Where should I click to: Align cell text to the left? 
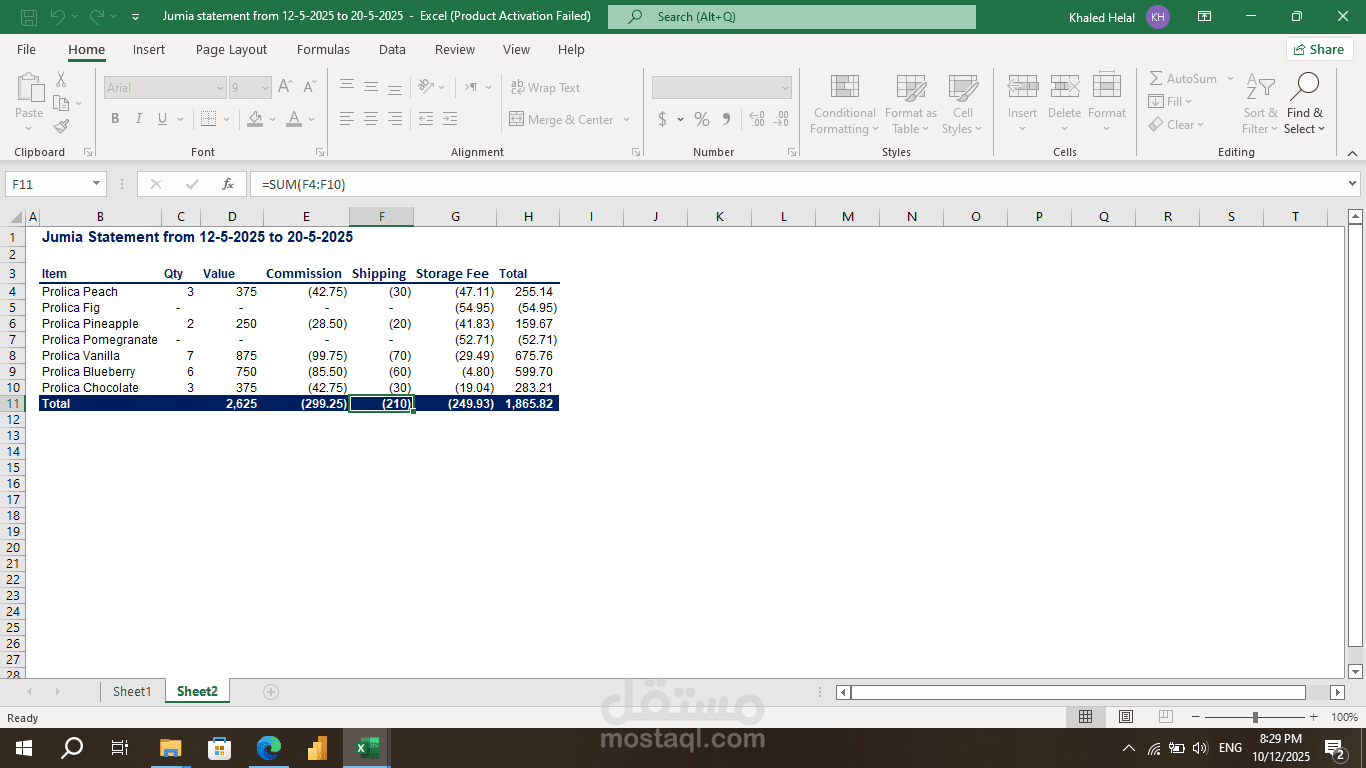coord(347,119)
